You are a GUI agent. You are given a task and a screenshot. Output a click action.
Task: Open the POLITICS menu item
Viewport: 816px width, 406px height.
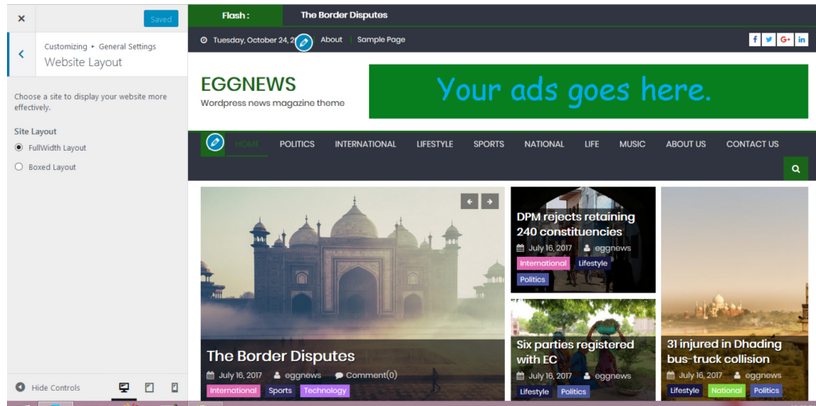tap(297, 144)
